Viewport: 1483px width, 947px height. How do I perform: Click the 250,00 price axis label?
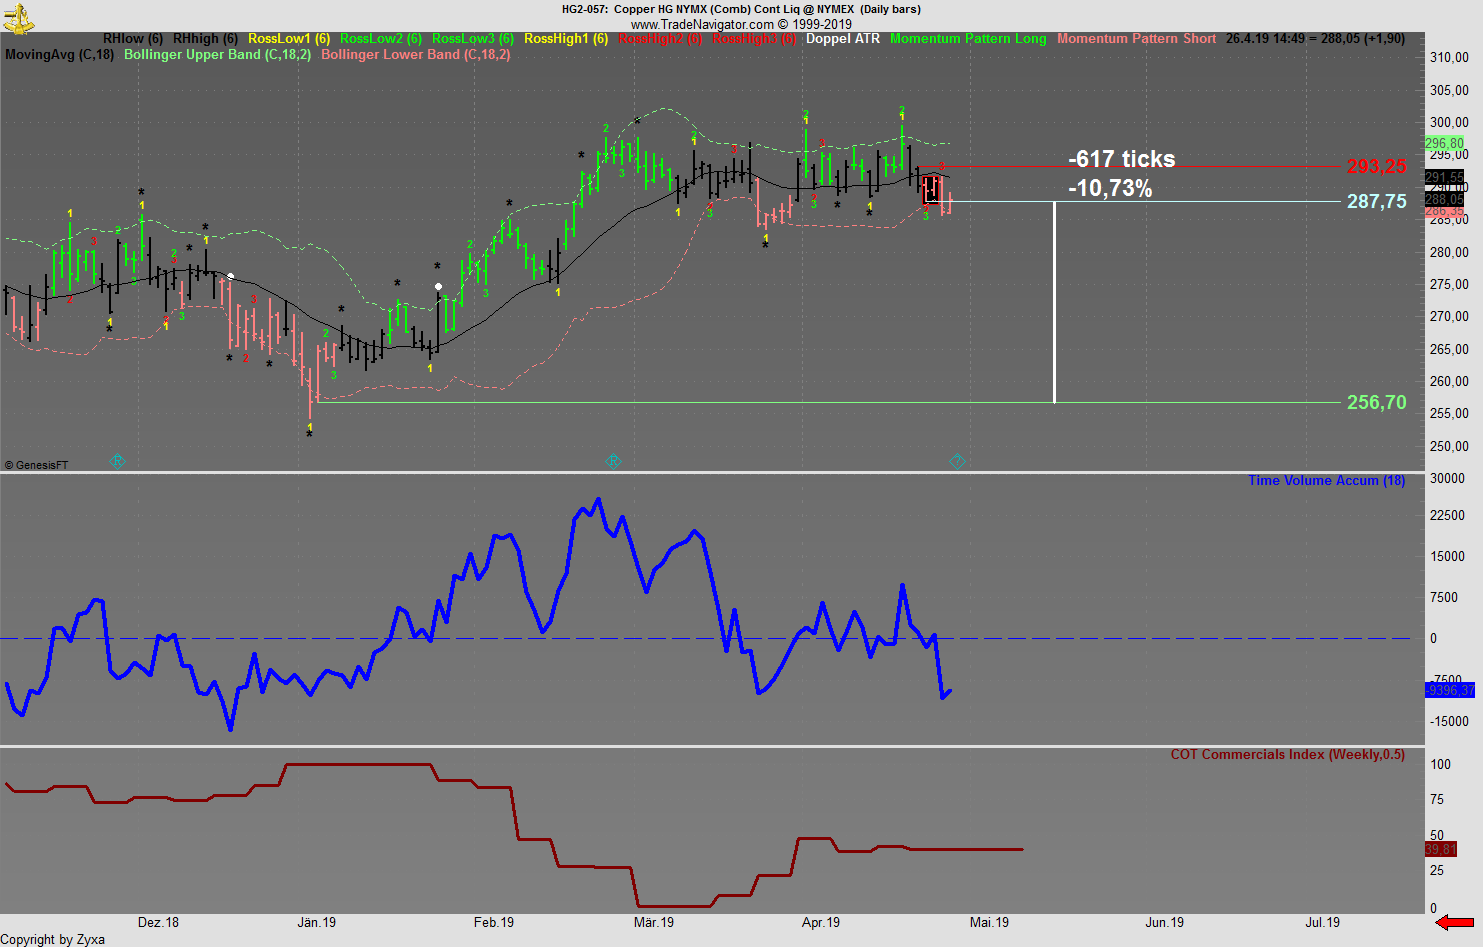point(1449,446)
